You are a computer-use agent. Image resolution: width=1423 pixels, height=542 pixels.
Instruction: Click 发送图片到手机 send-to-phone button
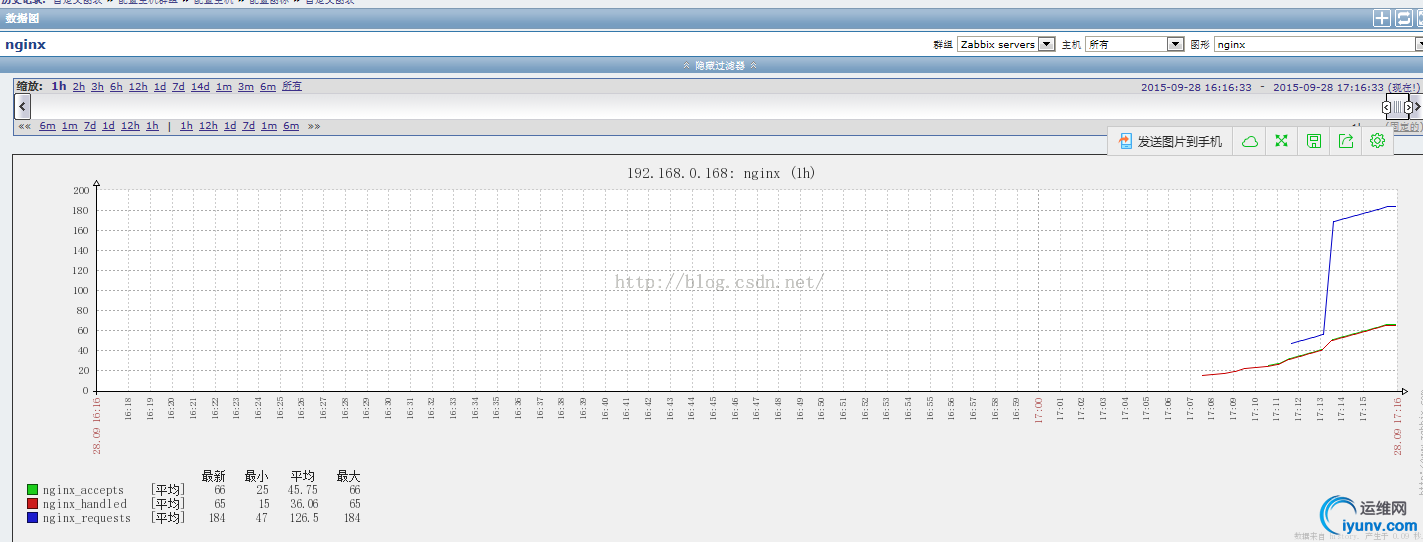(1170, 141)
